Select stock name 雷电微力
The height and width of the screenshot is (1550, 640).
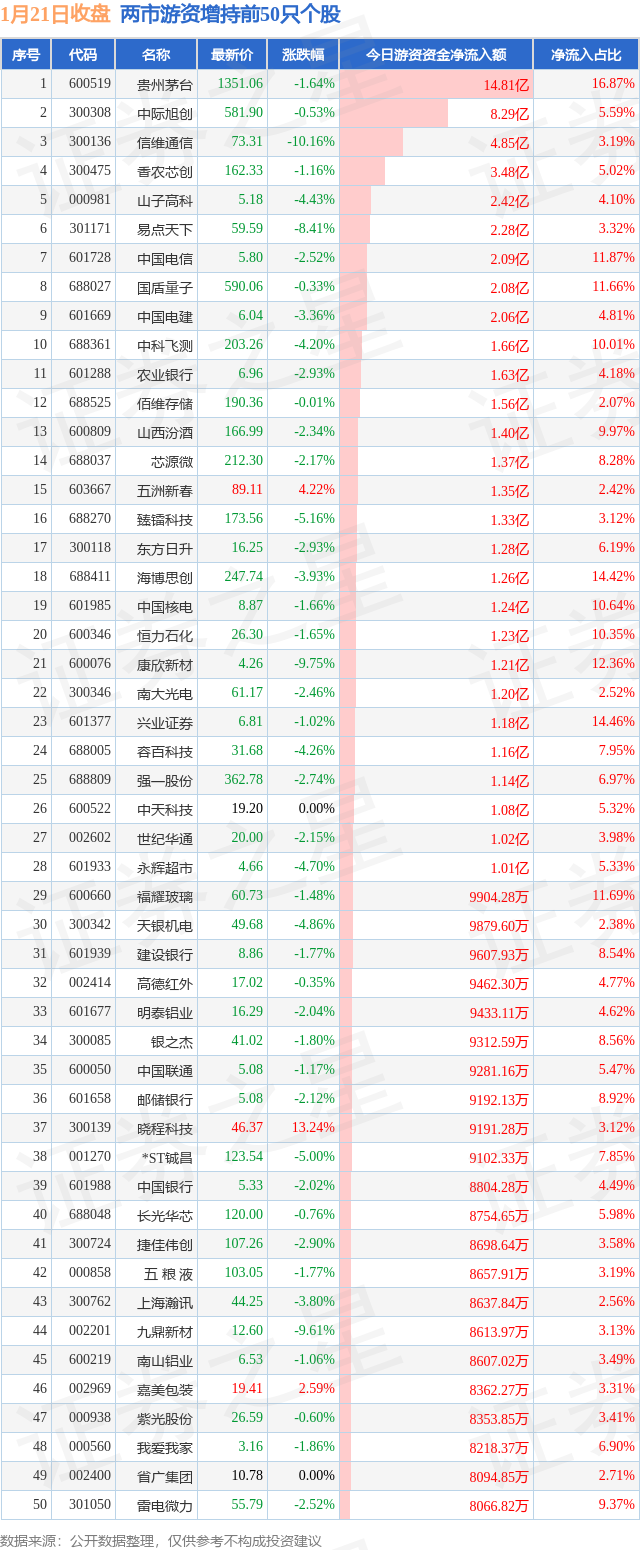[x=165, y=1505]
